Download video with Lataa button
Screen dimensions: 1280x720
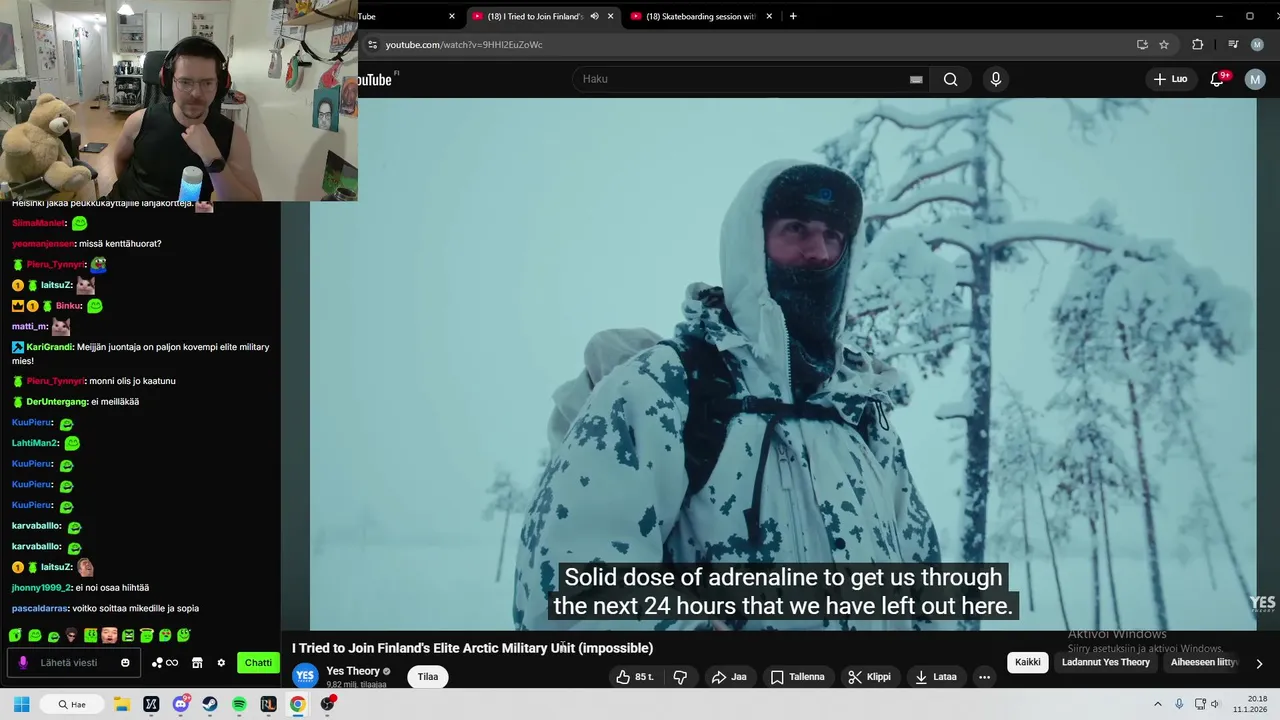coord(936,677)
